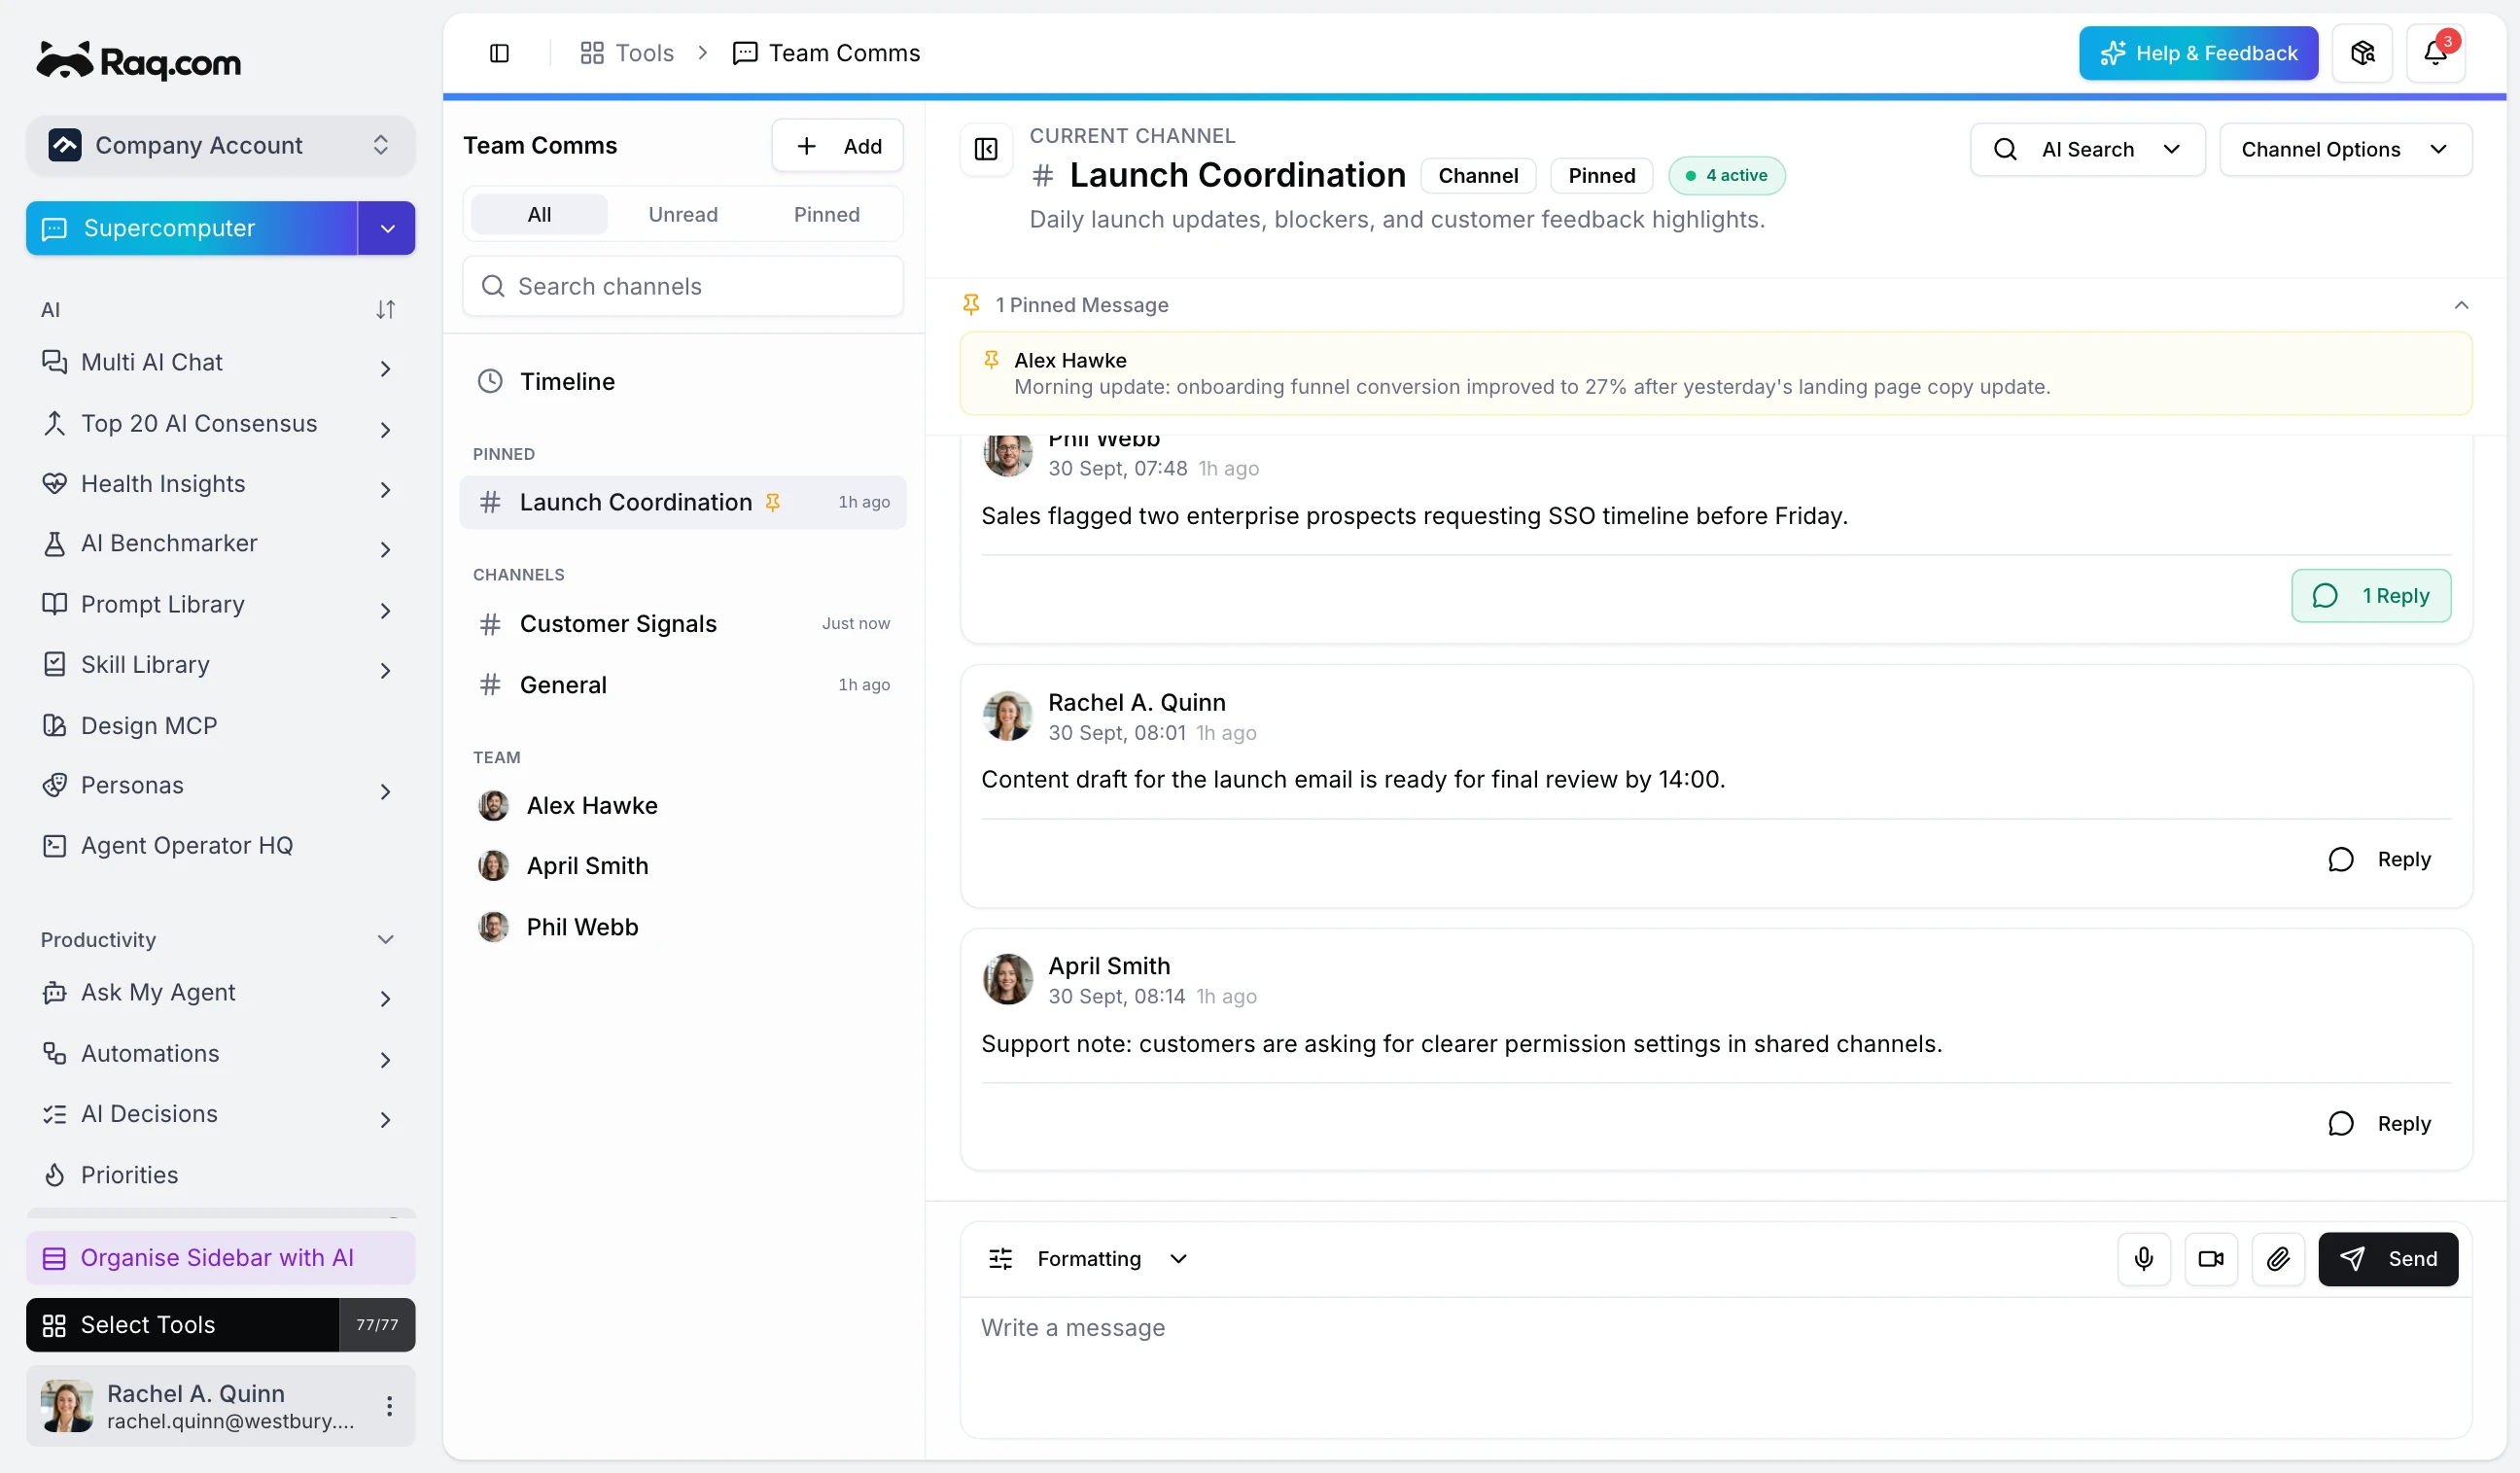Focus the Search channels field
The height and width of the screenshot is (1473, 2520).
[683, 286]
